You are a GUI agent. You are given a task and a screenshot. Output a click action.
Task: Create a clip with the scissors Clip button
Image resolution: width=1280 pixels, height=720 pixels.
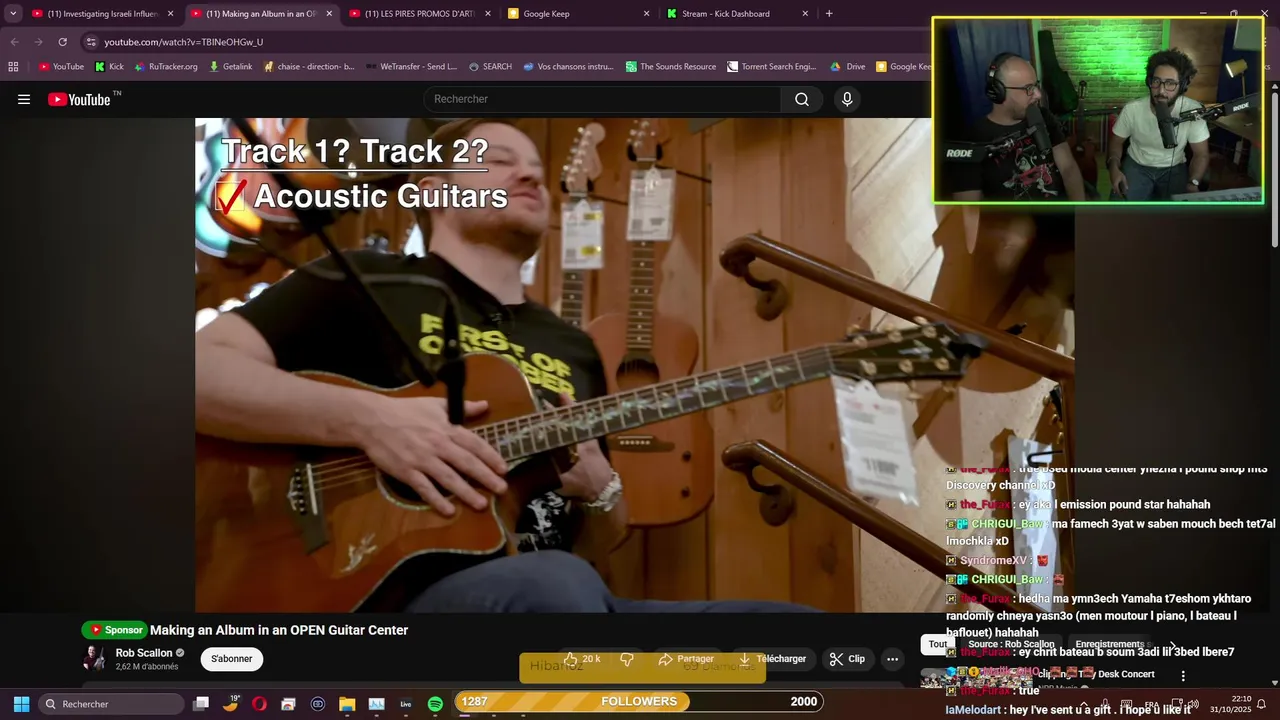pos(847,659)
